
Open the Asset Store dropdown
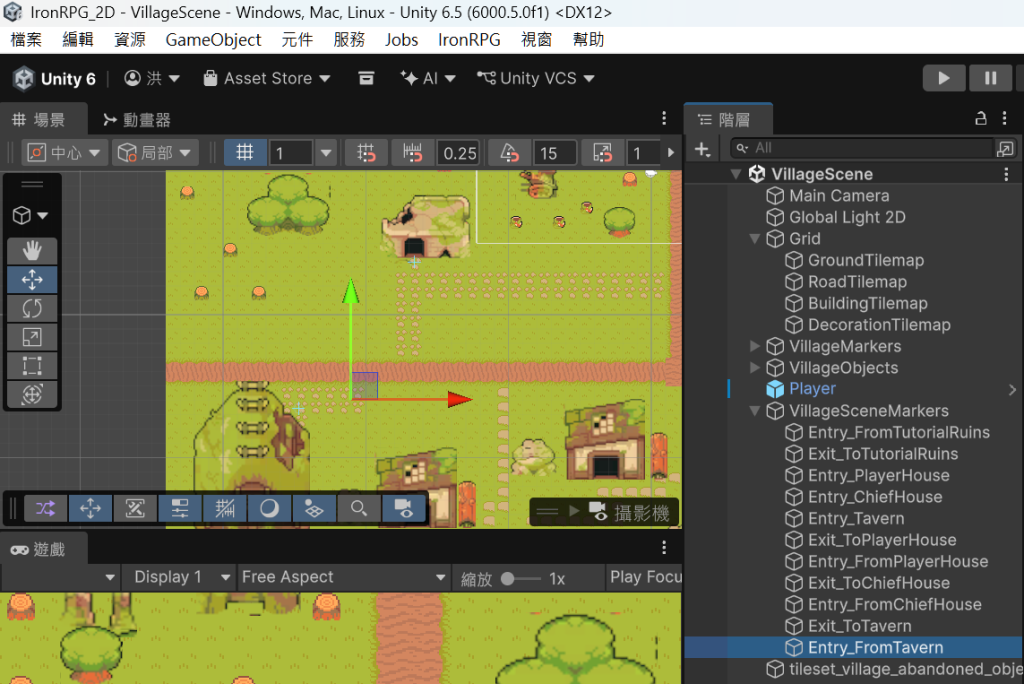pos(266,78)
